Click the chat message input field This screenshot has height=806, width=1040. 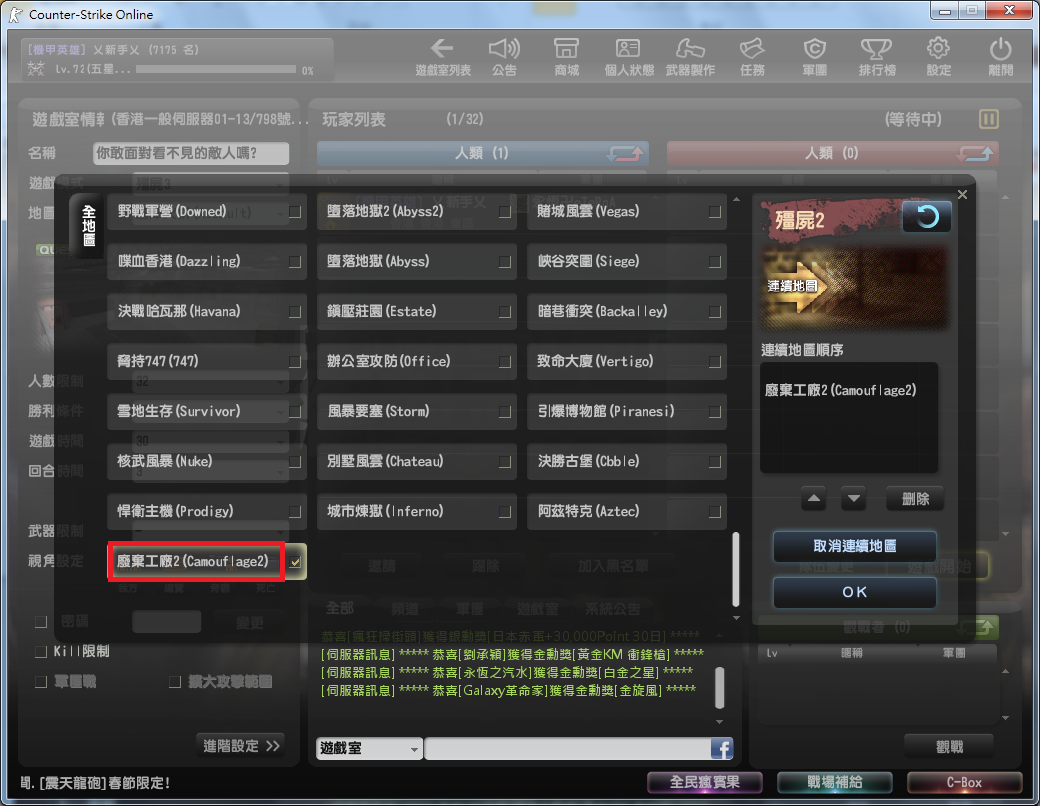[568, 749]
